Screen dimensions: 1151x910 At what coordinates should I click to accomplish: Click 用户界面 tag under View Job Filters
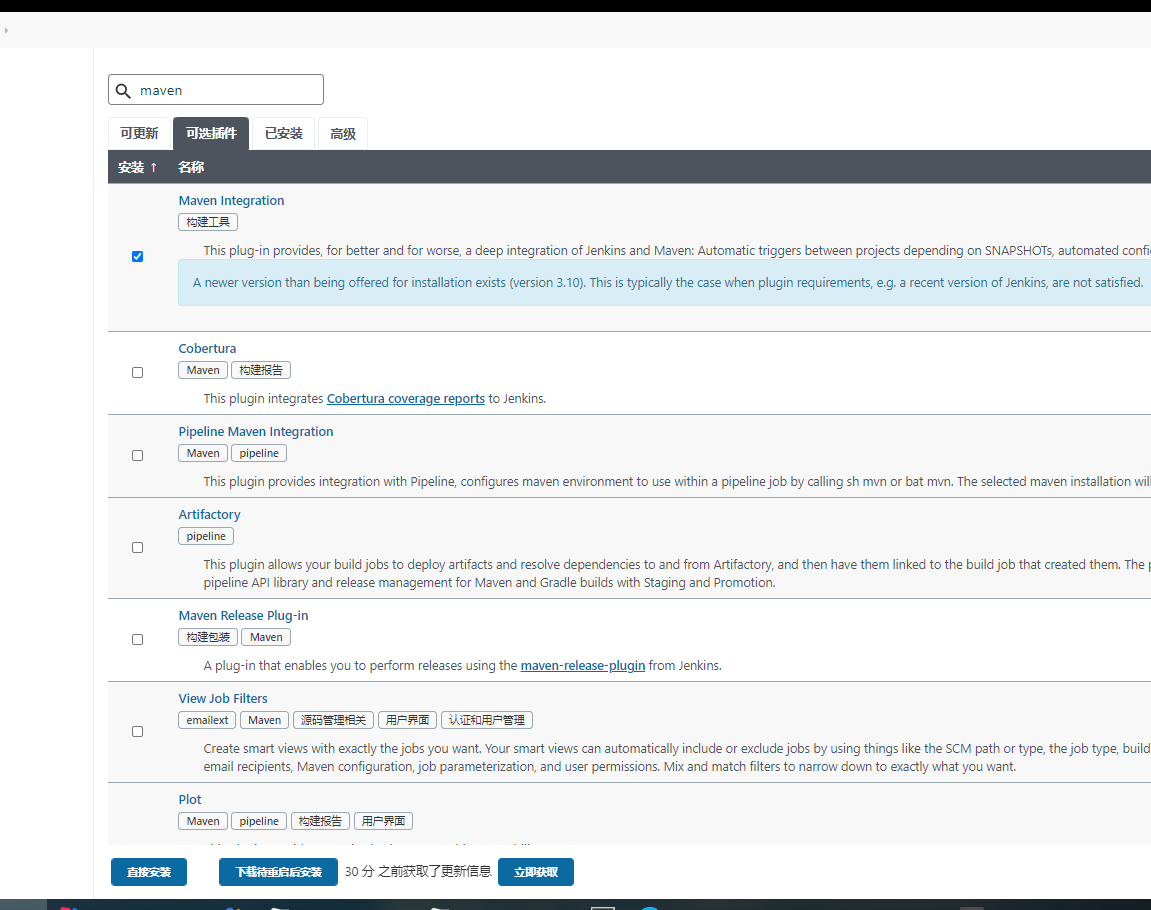pyautogui.click(x=407, y=720)
